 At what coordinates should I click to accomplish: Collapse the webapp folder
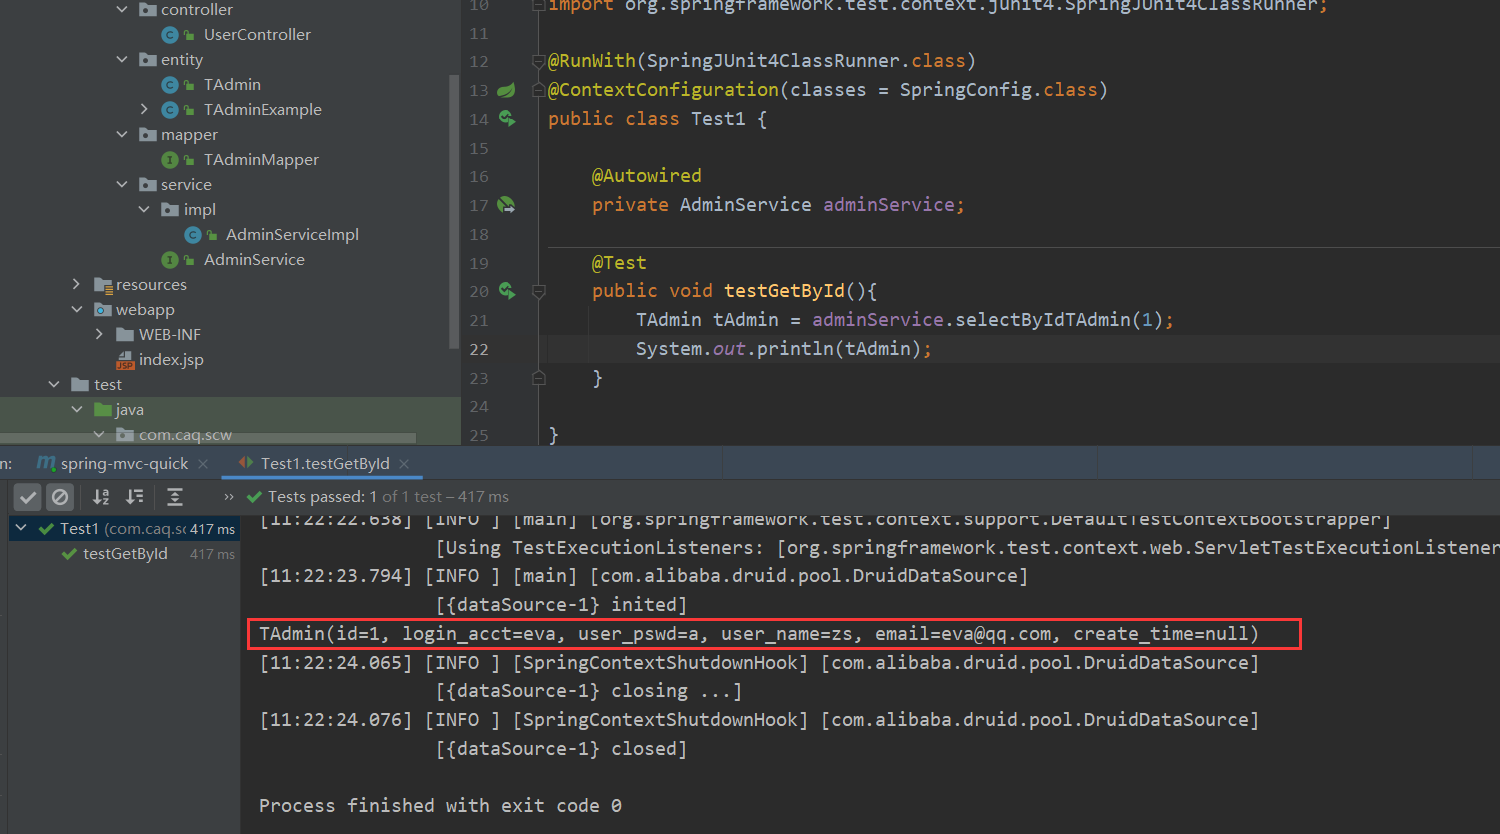click(77, 310)
